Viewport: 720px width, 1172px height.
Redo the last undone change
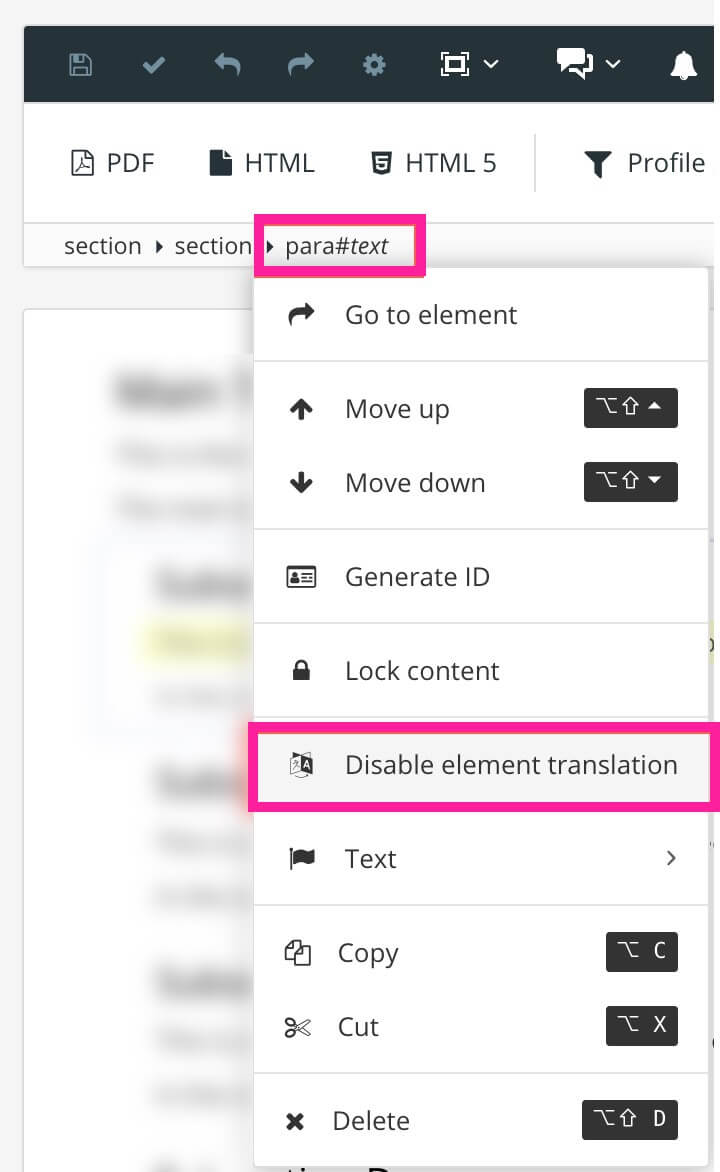pyautogui.click(x=299, y=64)
